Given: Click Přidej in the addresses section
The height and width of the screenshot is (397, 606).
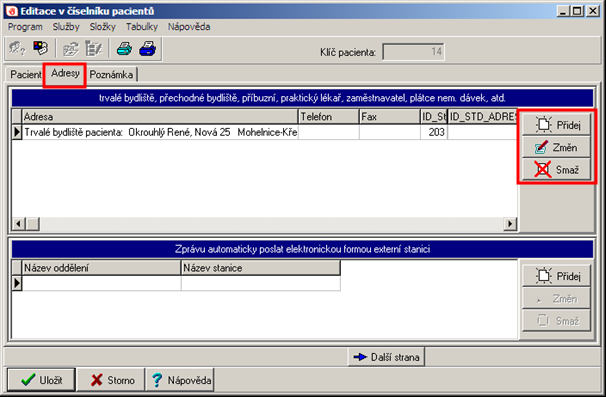Looking at the screenshot, I should [557, 125].
